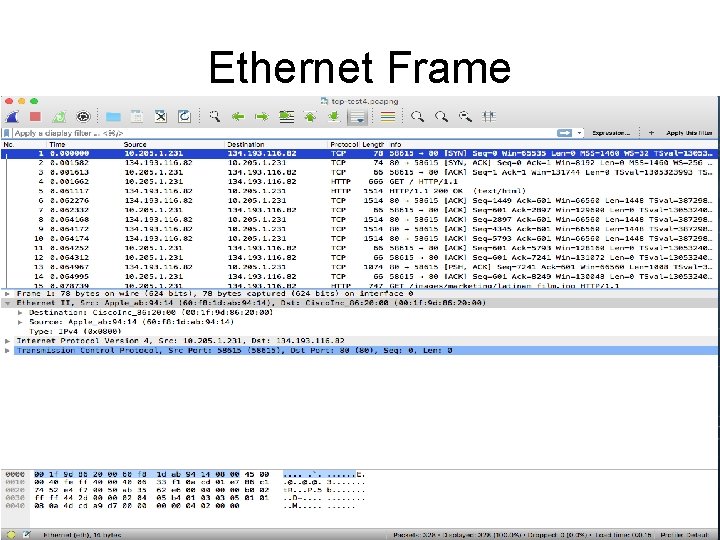The image size is (720, 540).
Task: Select packet 4 GET / HTTP/1.1 row
Action: pos(359,182)
